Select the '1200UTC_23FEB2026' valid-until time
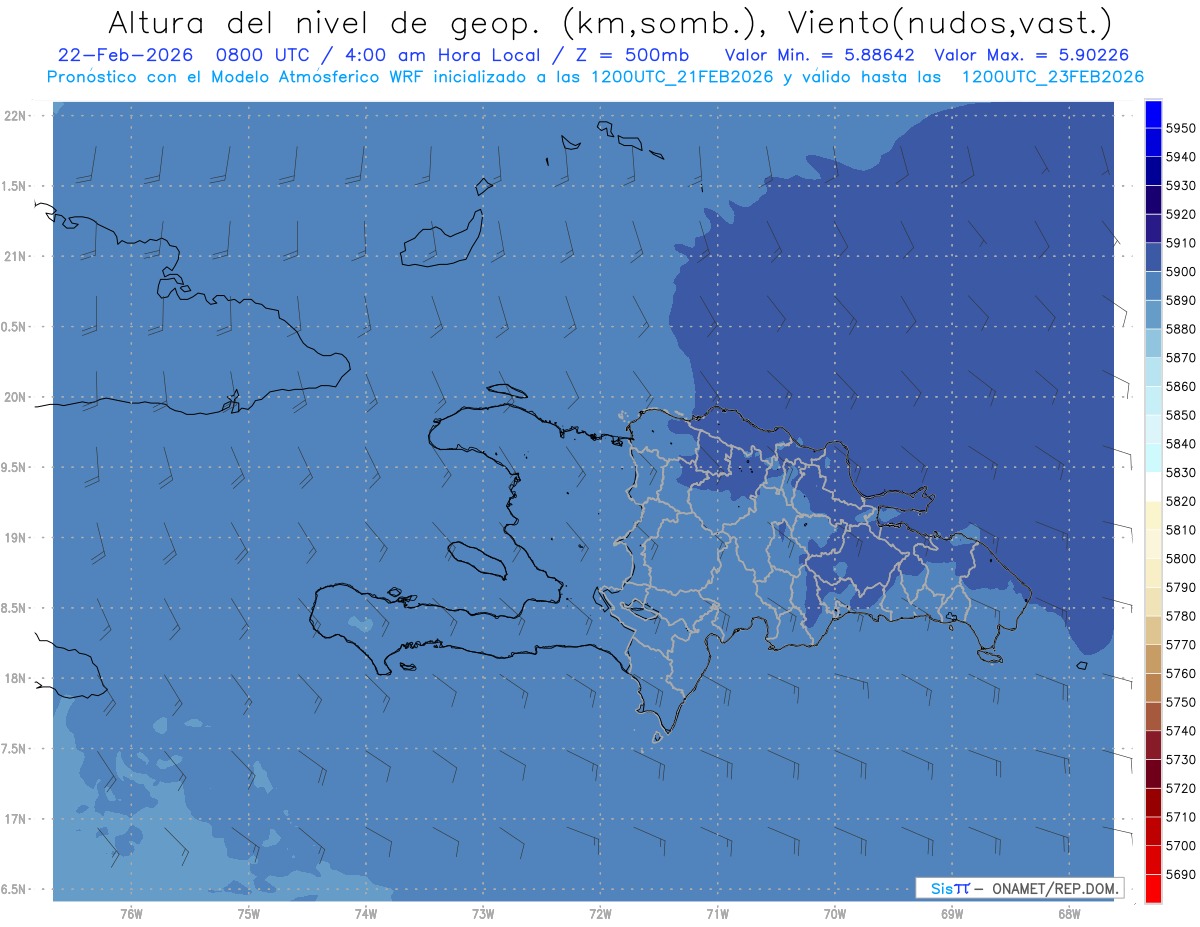Image resolution: width=1200 pixels, height=927 pixels. tap(1053, 76)
